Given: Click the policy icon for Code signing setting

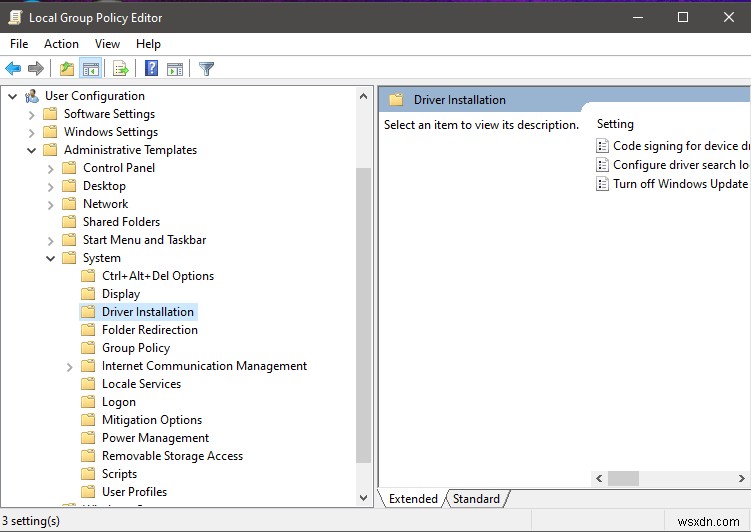Looking at the screenshot, I should point(603,146).
